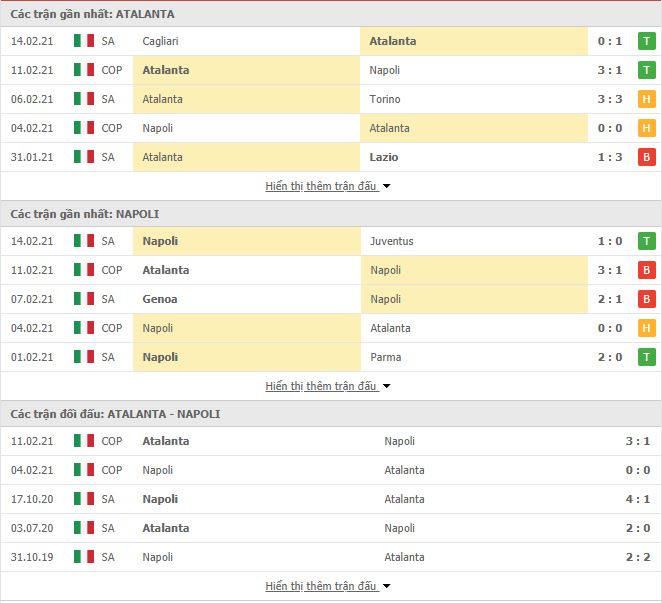
Task: Click the orange H badge in Napoli's 04.02.21 row
Action: click(646, 328)
